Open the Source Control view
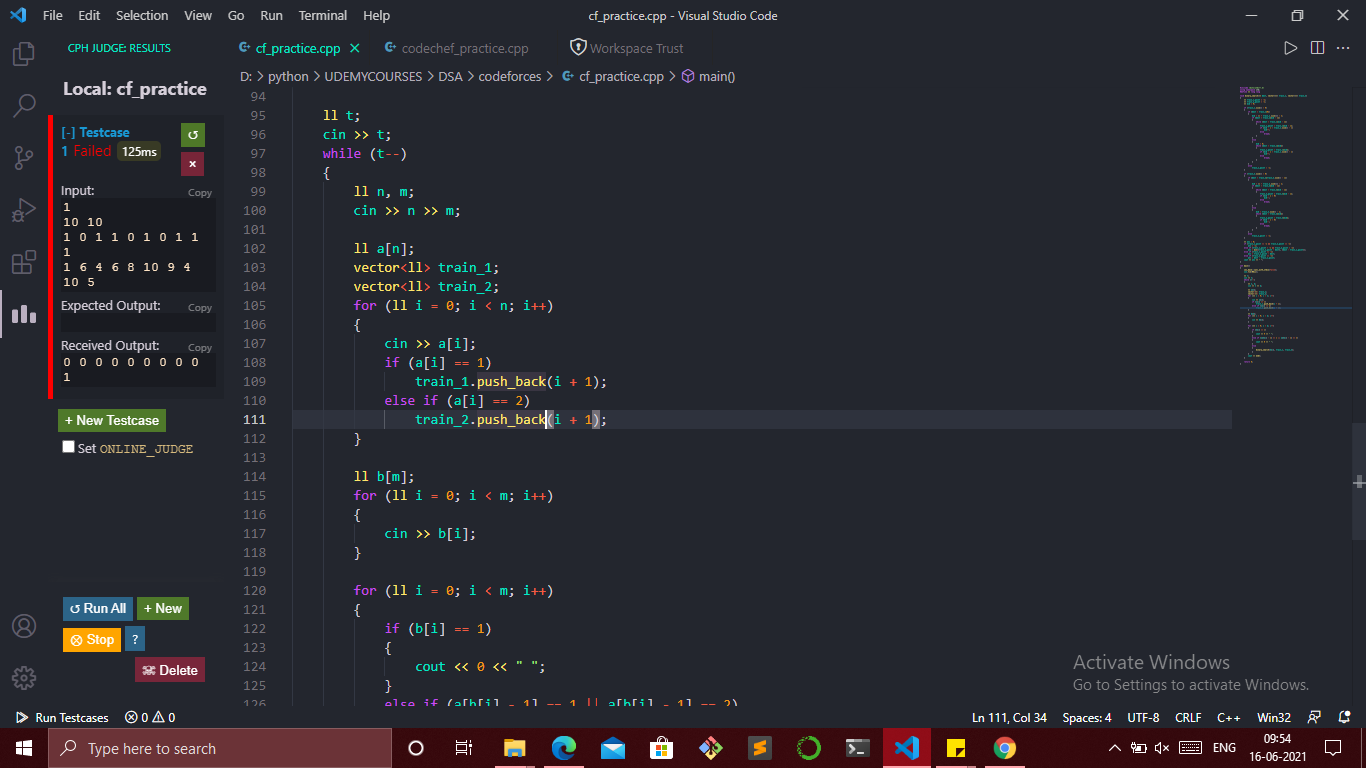The width and height of the screenshot is (1366, 768). [24, 157]
